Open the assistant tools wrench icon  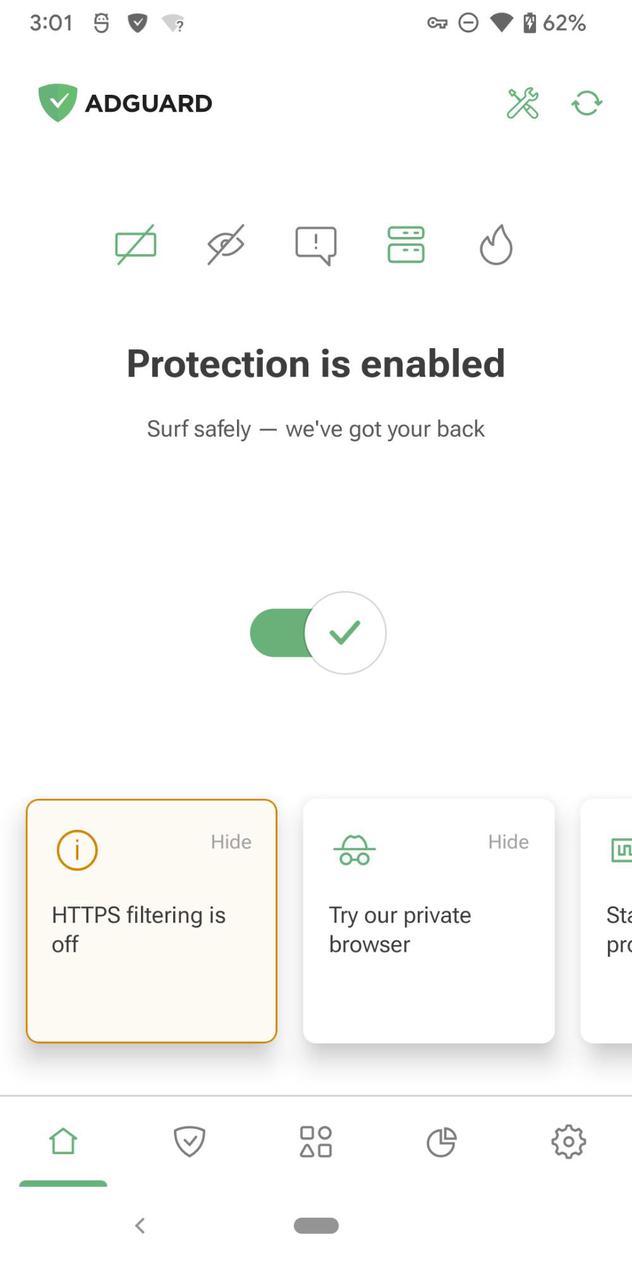tap(521, 103)
